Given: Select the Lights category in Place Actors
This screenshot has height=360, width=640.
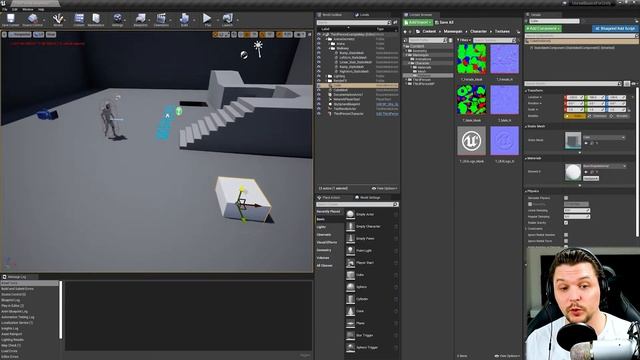Looking at the screenshot, I should click(x=322, y=227).
